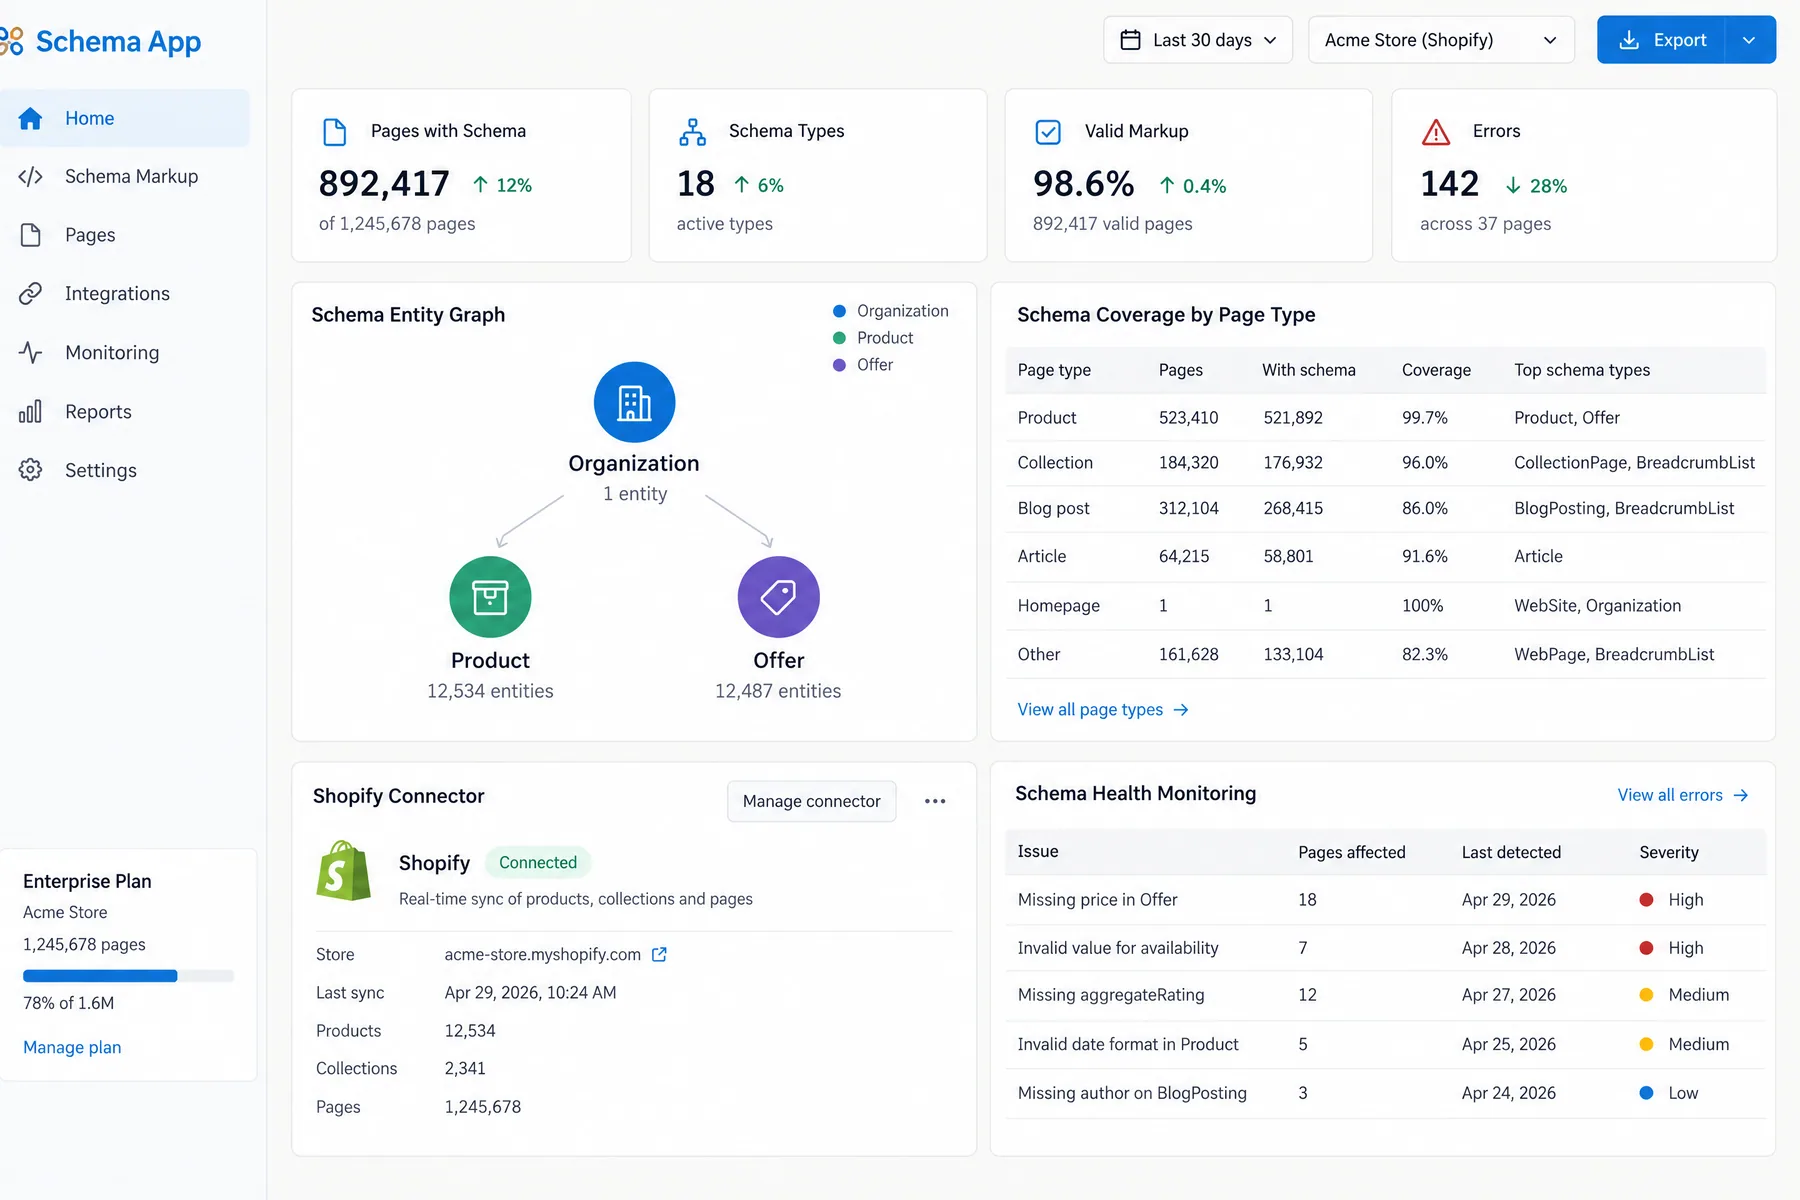Click the Shopify bag logo

(343, 871)
